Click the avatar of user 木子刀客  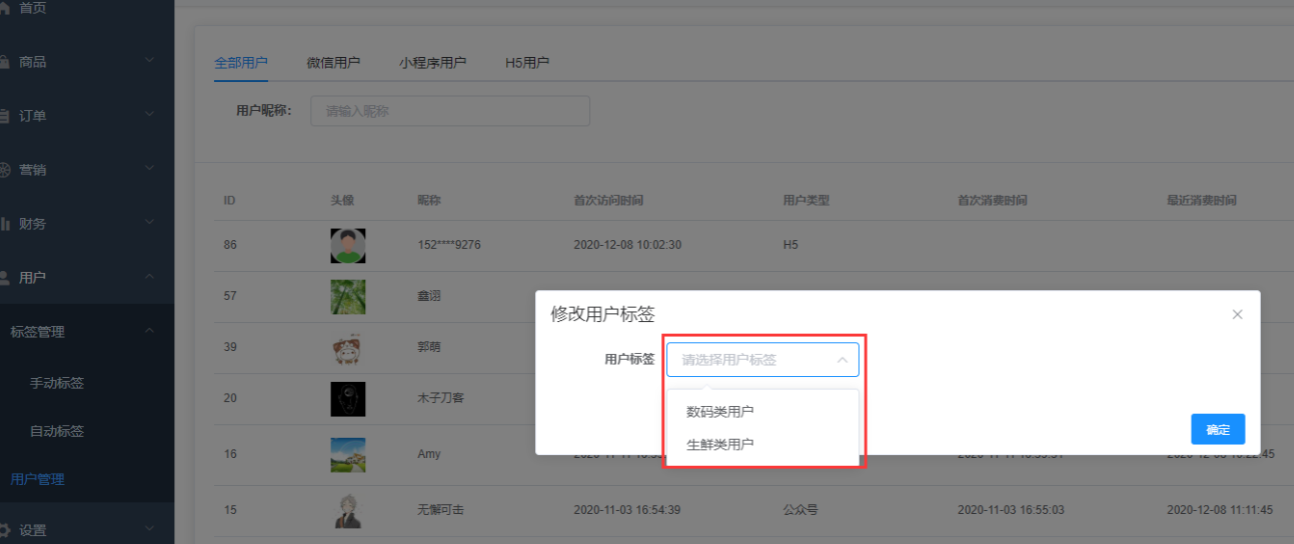pyautogui.click(x=348, y=399)
